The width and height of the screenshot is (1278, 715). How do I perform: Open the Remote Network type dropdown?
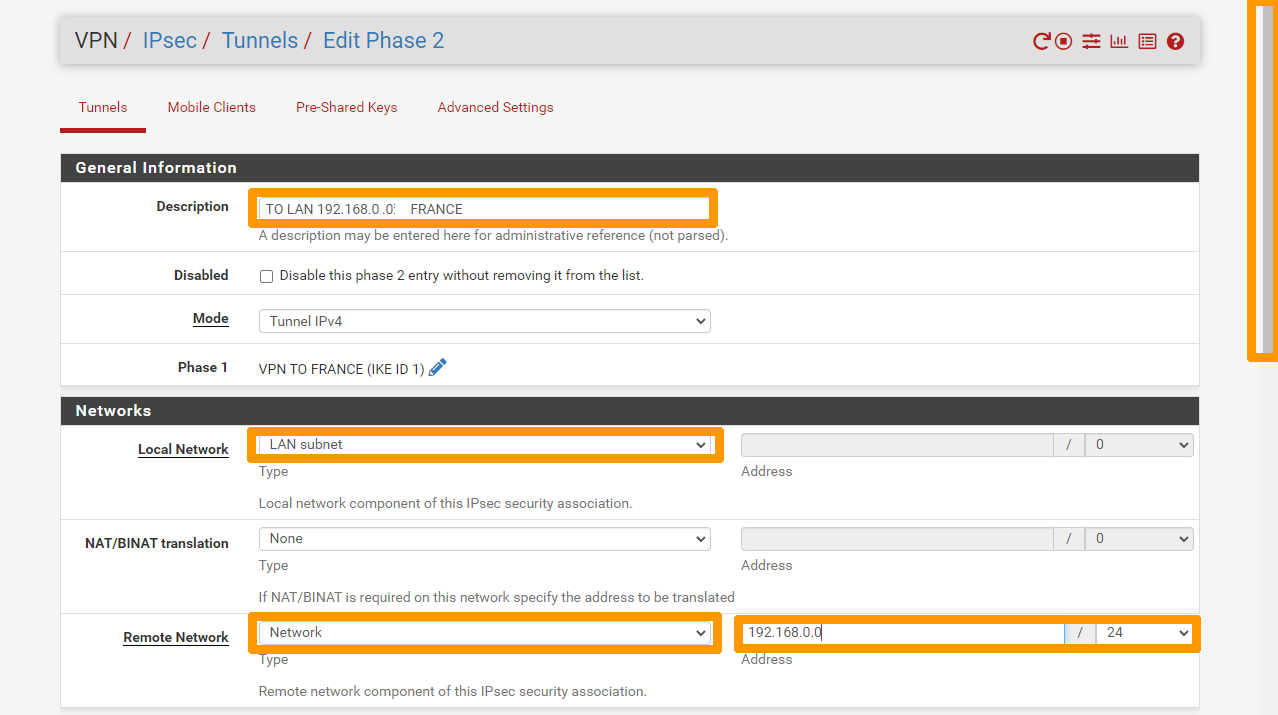[484, 632]
